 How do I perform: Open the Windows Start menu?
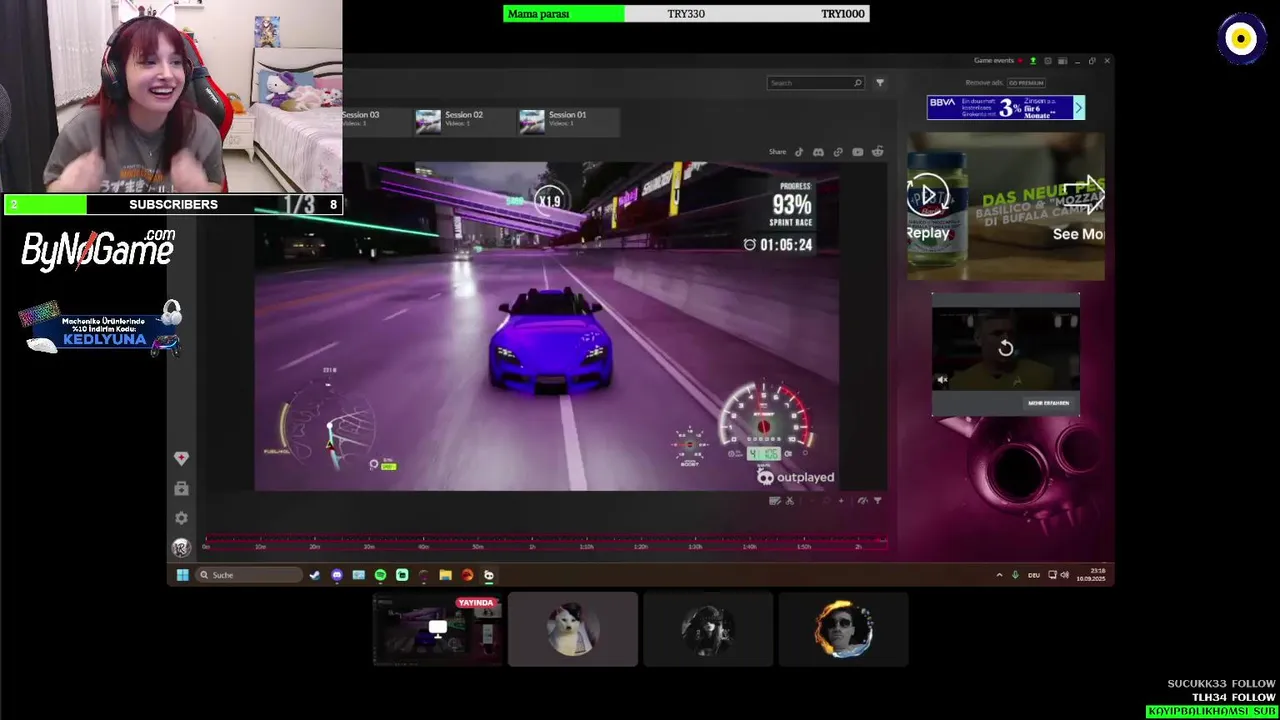pyautogui.click(x=182, y=575)
